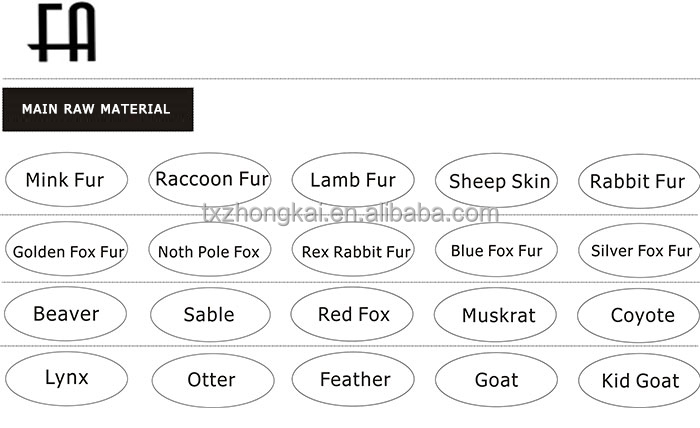Viewport: 700px width, 428px height.
Task: Click the Sheep Skin oval
Action: tap(496, 181)
